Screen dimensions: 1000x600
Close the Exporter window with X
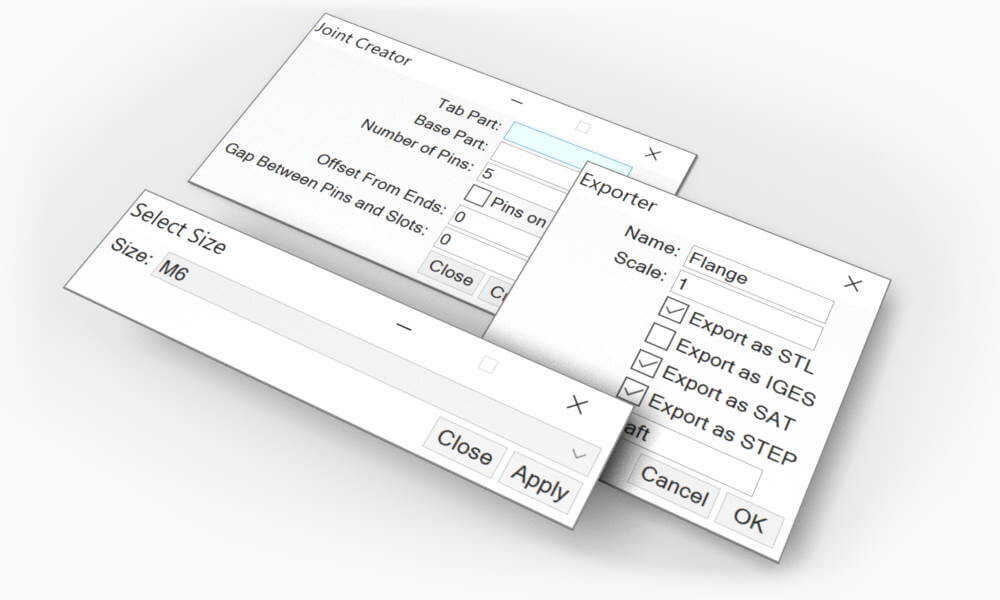click(x=853, y=283)
